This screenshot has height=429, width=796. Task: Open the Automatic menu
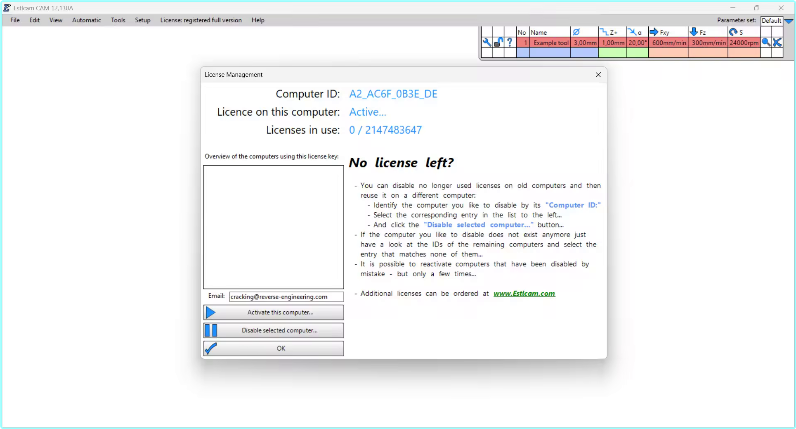[86, 20]
